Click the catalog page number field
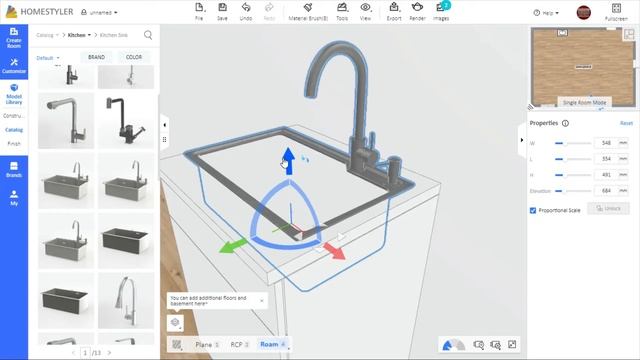Screen dimensions: 640x360 [x=85, y=353]
